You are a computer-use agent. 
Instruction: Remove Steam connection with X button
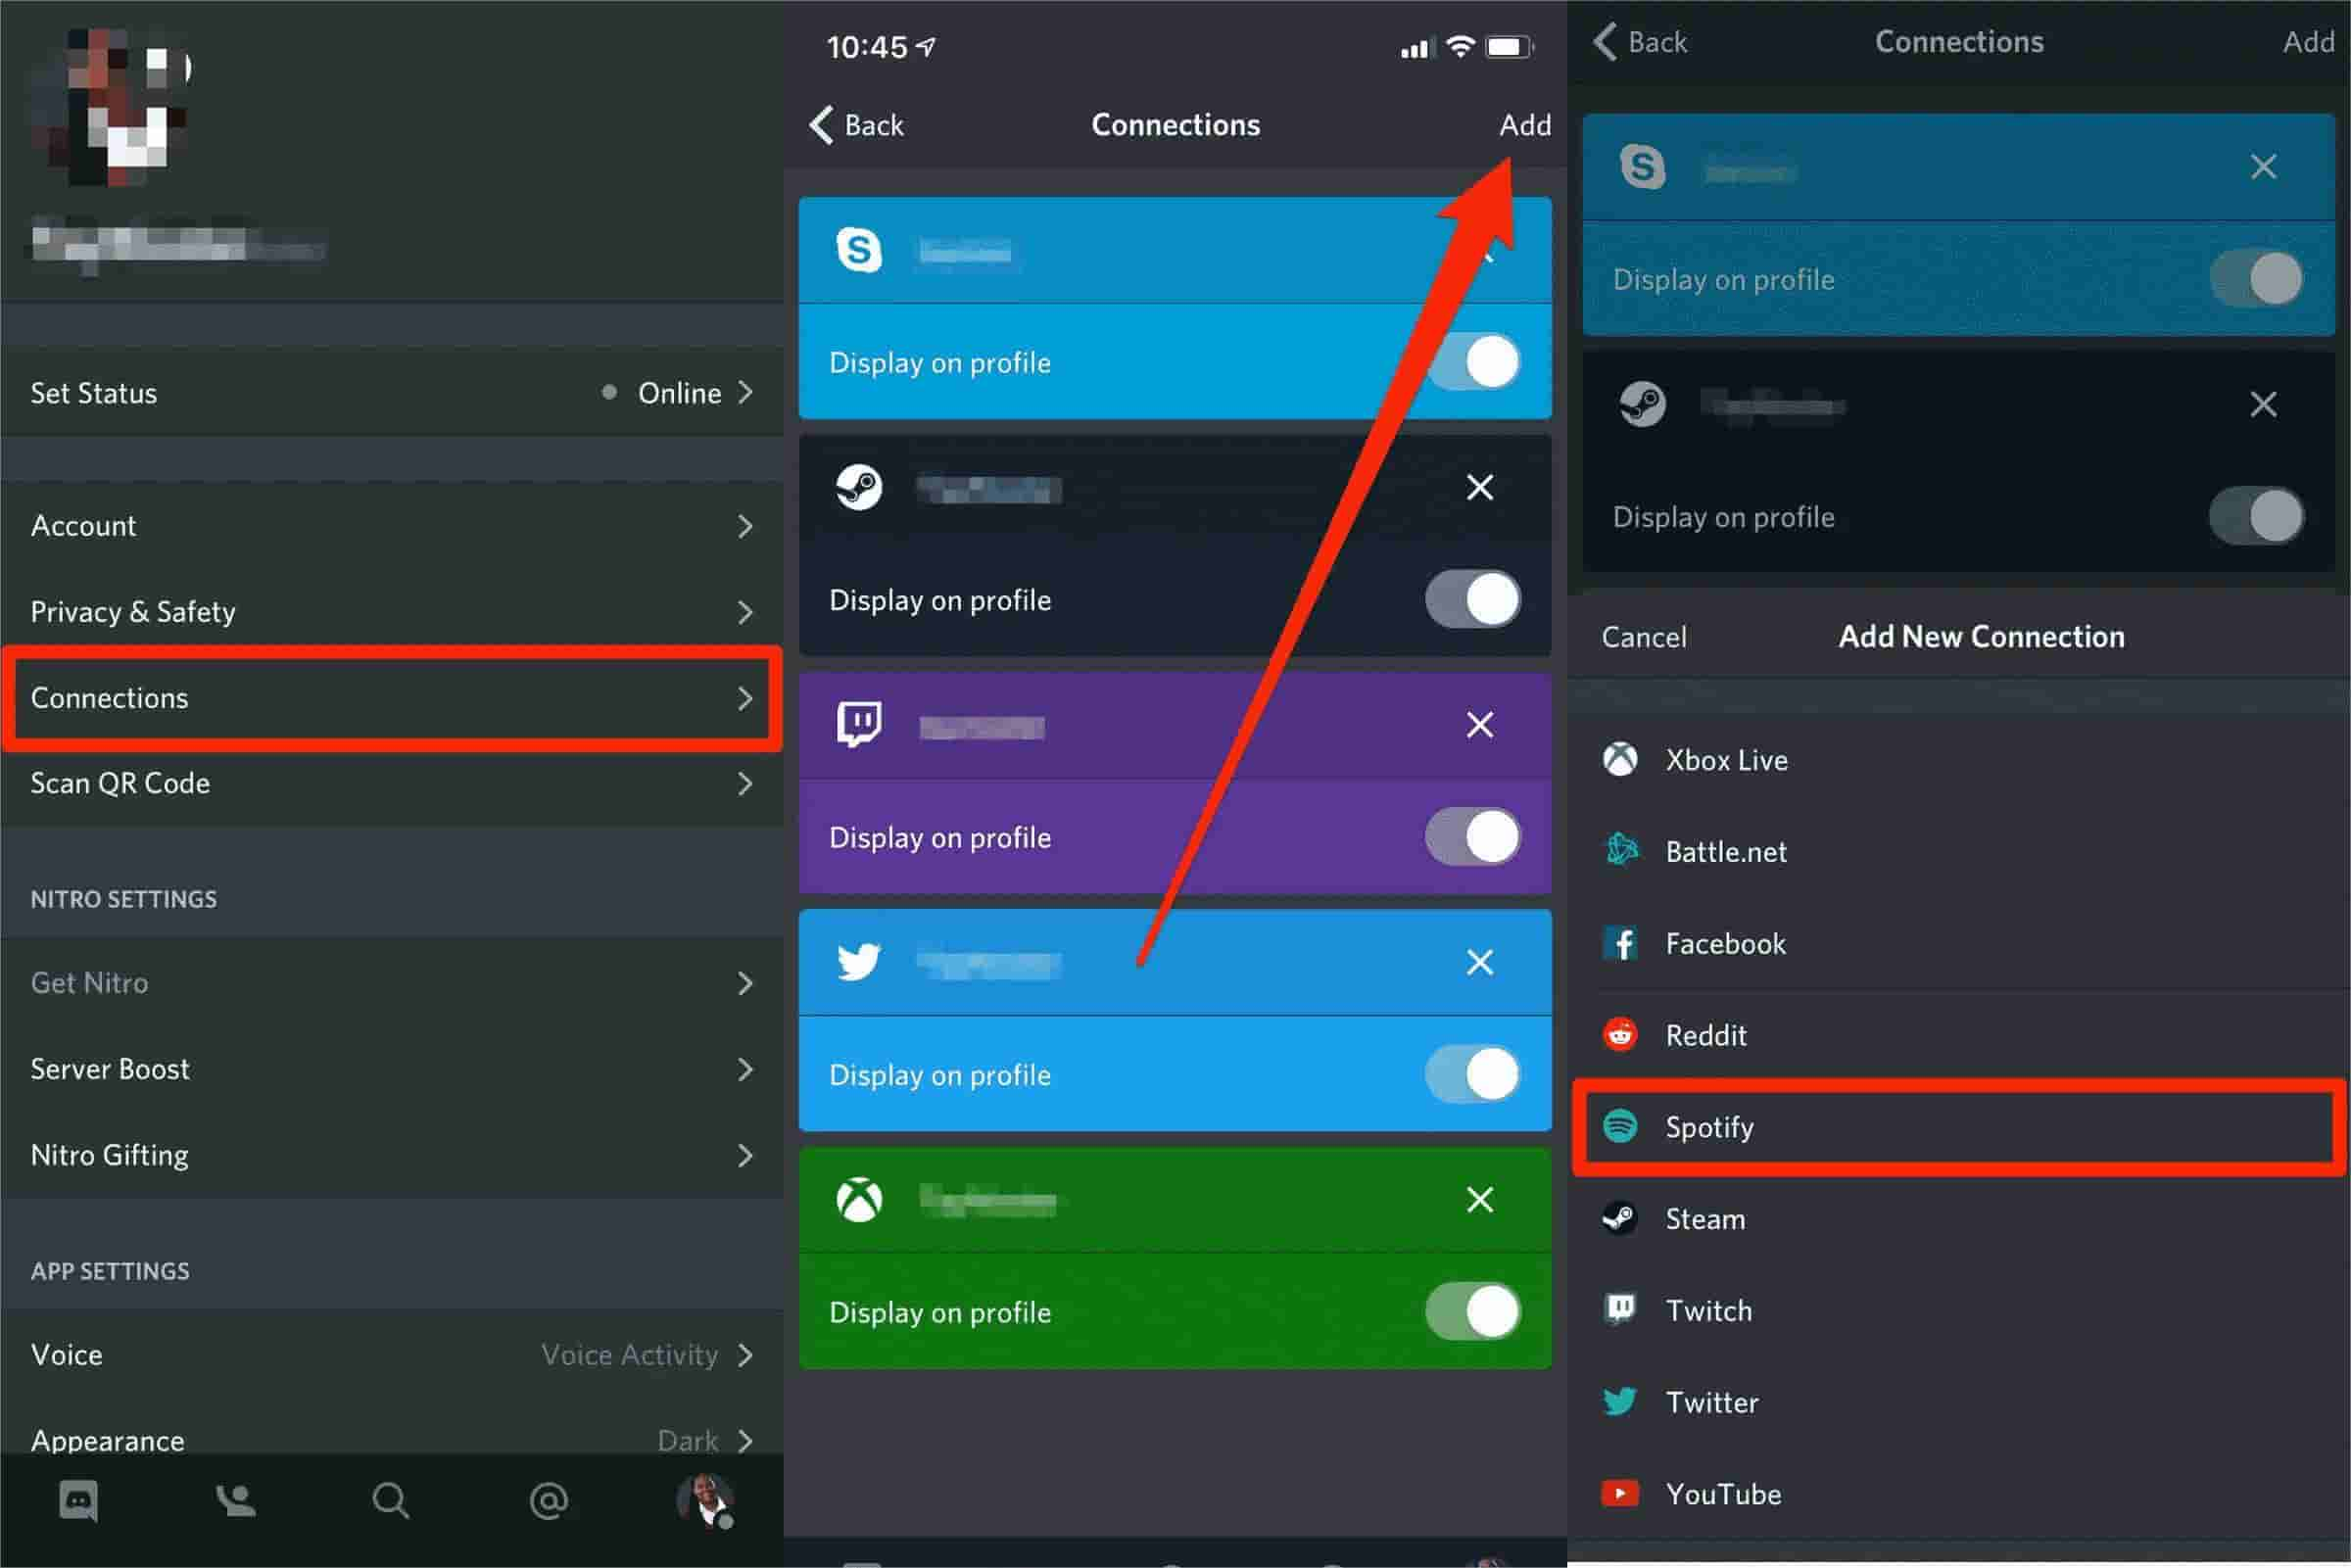tap(1479, 487)
